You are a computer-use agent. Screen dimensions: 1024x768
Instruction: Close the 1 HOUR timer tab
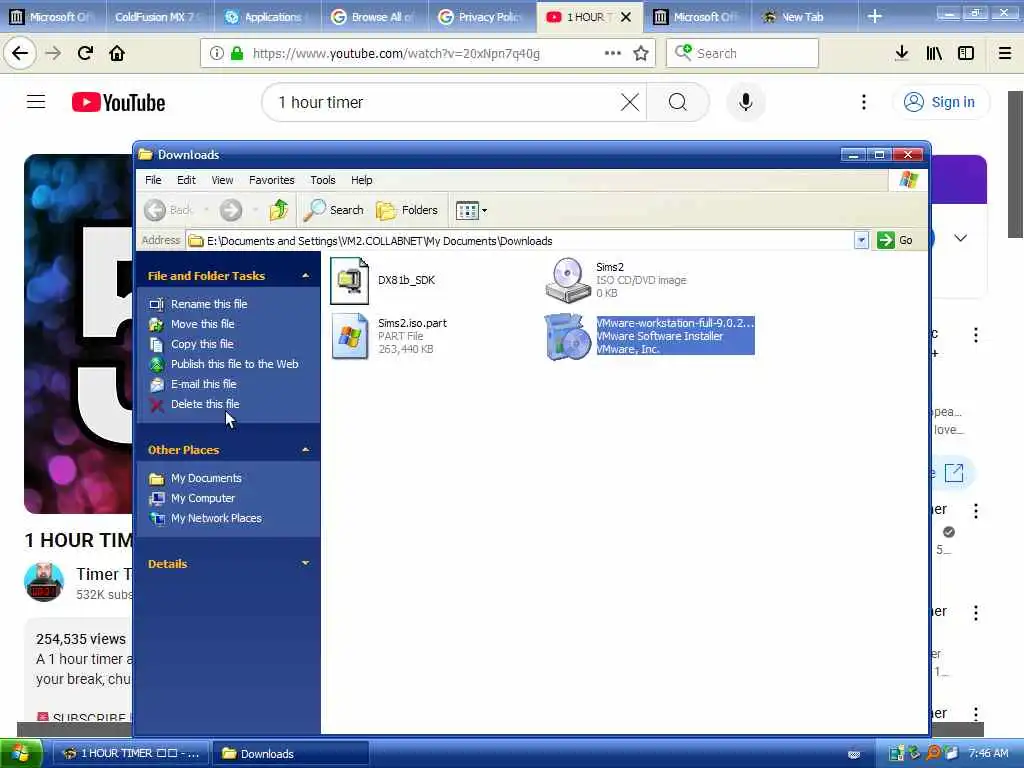(x=626, y=17)
